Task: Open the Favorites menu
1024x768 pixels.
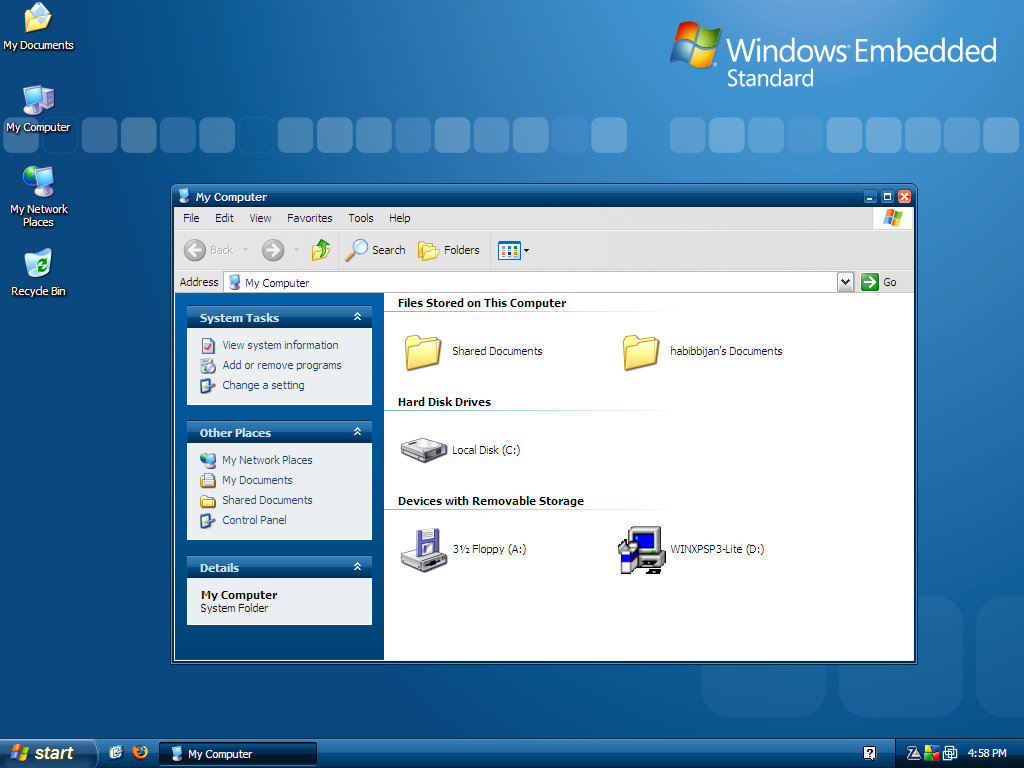Action: tap(310, 218)
